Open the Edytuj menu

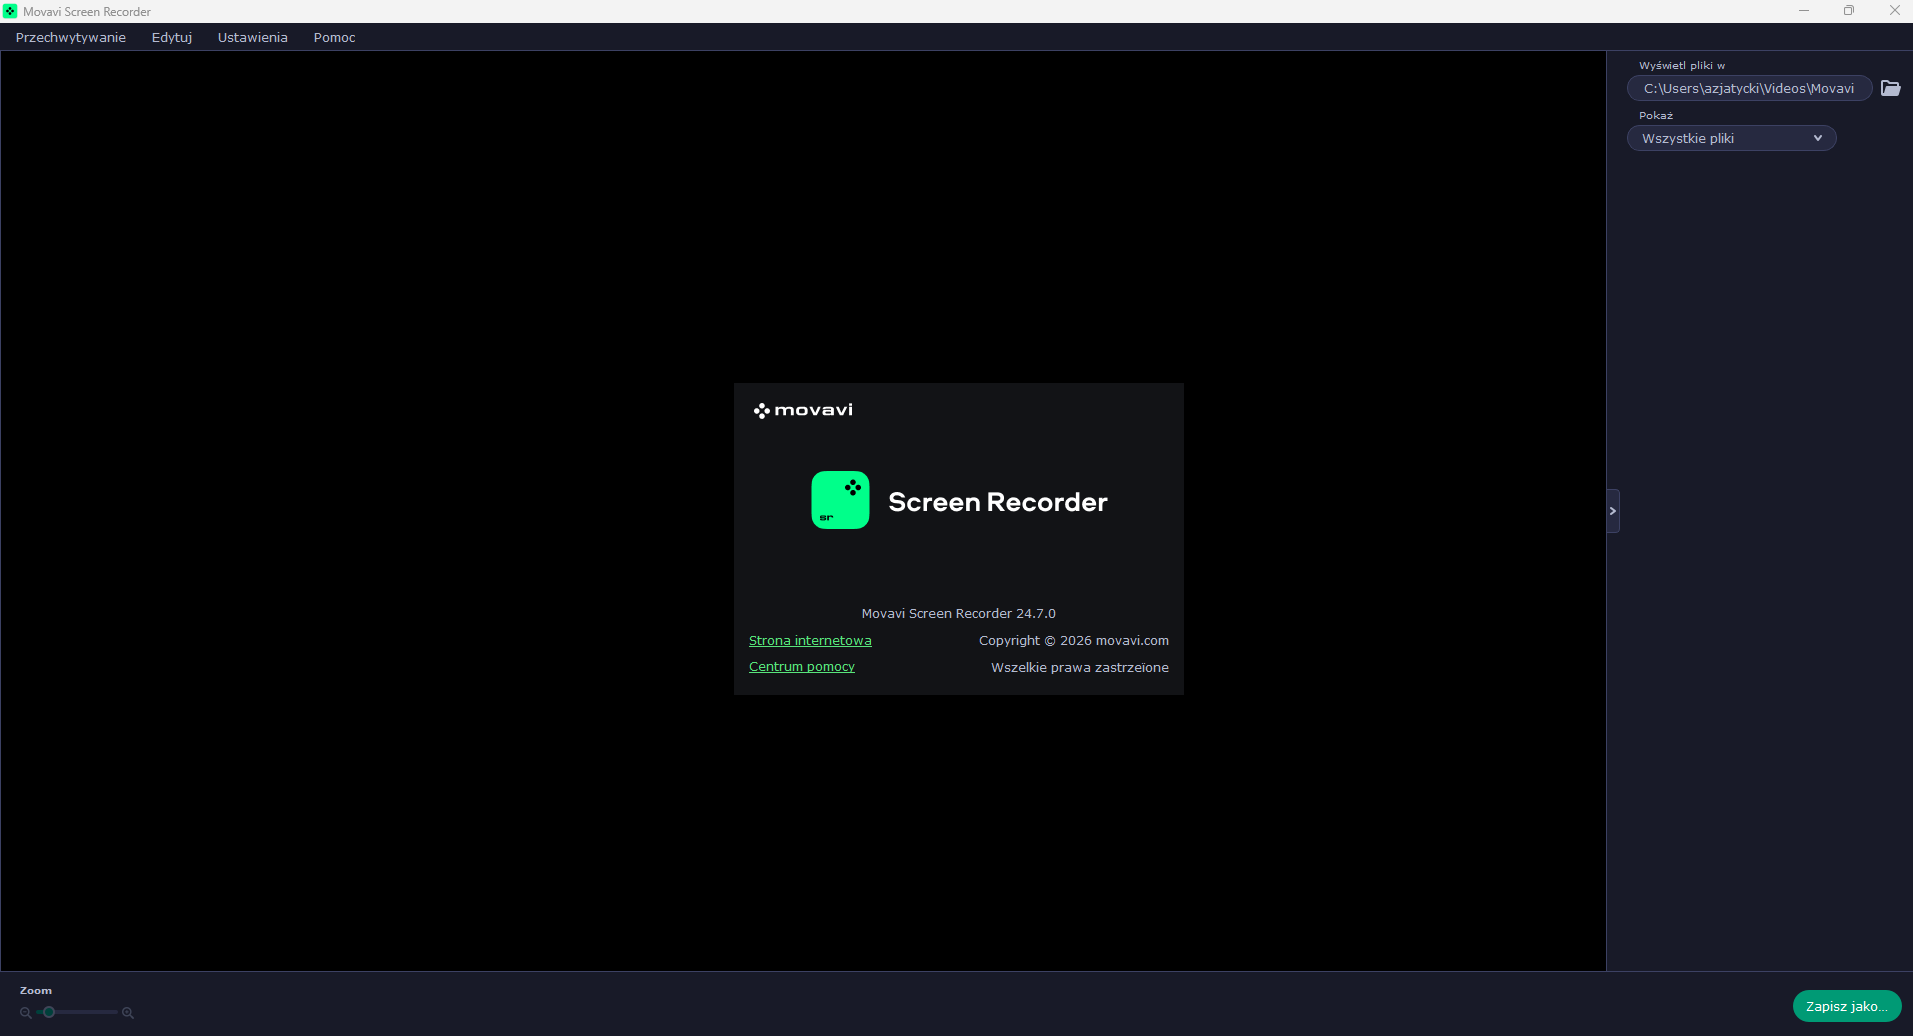pyautogui.click(x=172, y=37)
